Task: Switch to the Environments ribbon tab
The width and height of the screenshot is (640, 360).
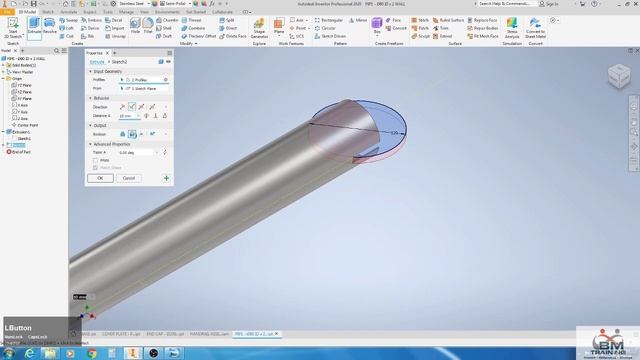Action: tap(167, 12)
